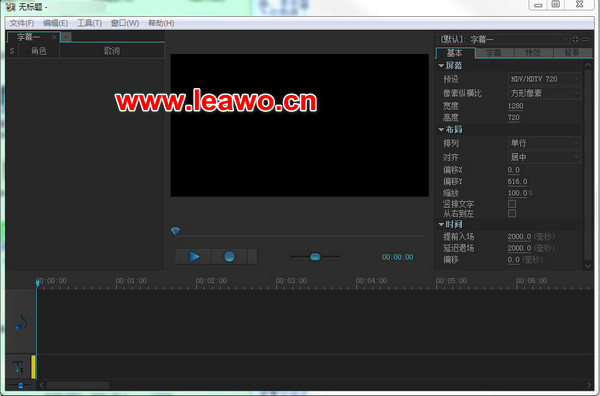Click the 角色 column header
The image size is (600, 396).
click(39, 51)
